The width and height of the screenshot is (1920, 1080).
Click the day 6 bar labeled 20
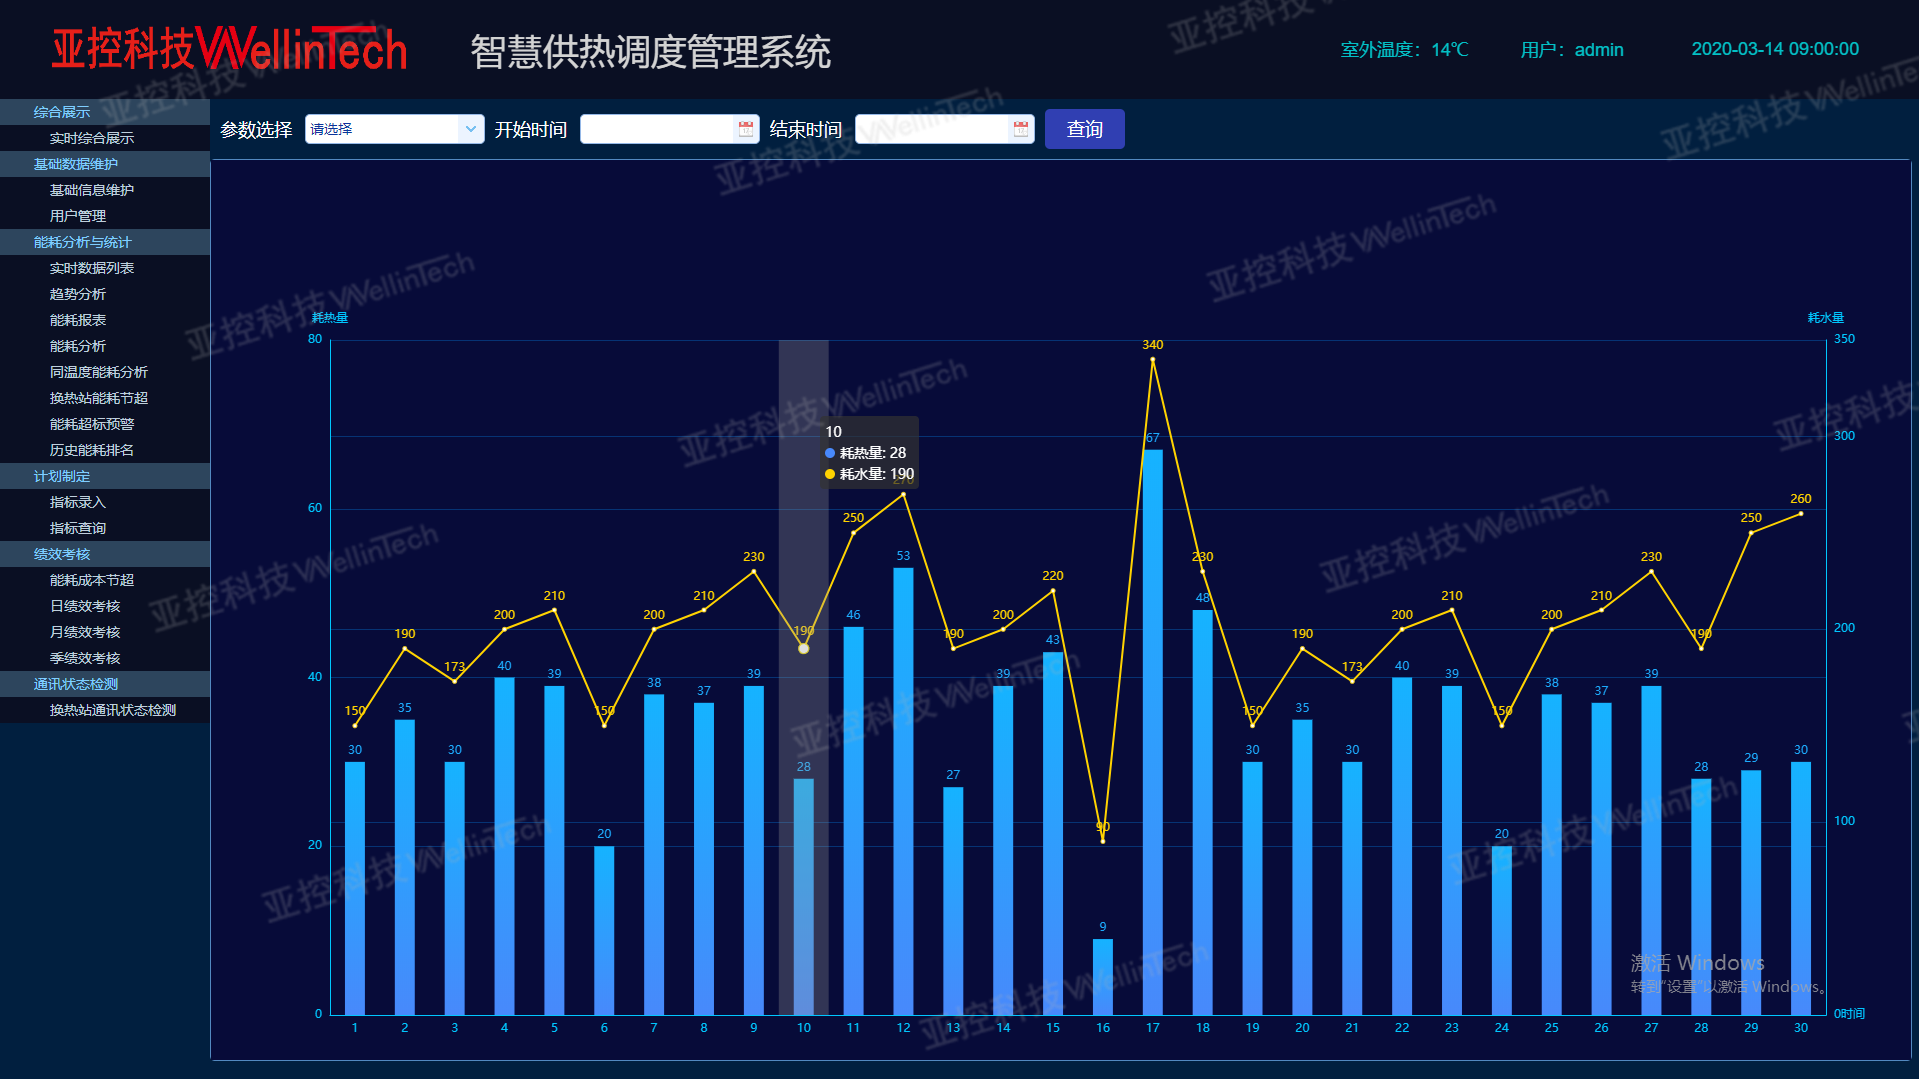coord(604,931)
